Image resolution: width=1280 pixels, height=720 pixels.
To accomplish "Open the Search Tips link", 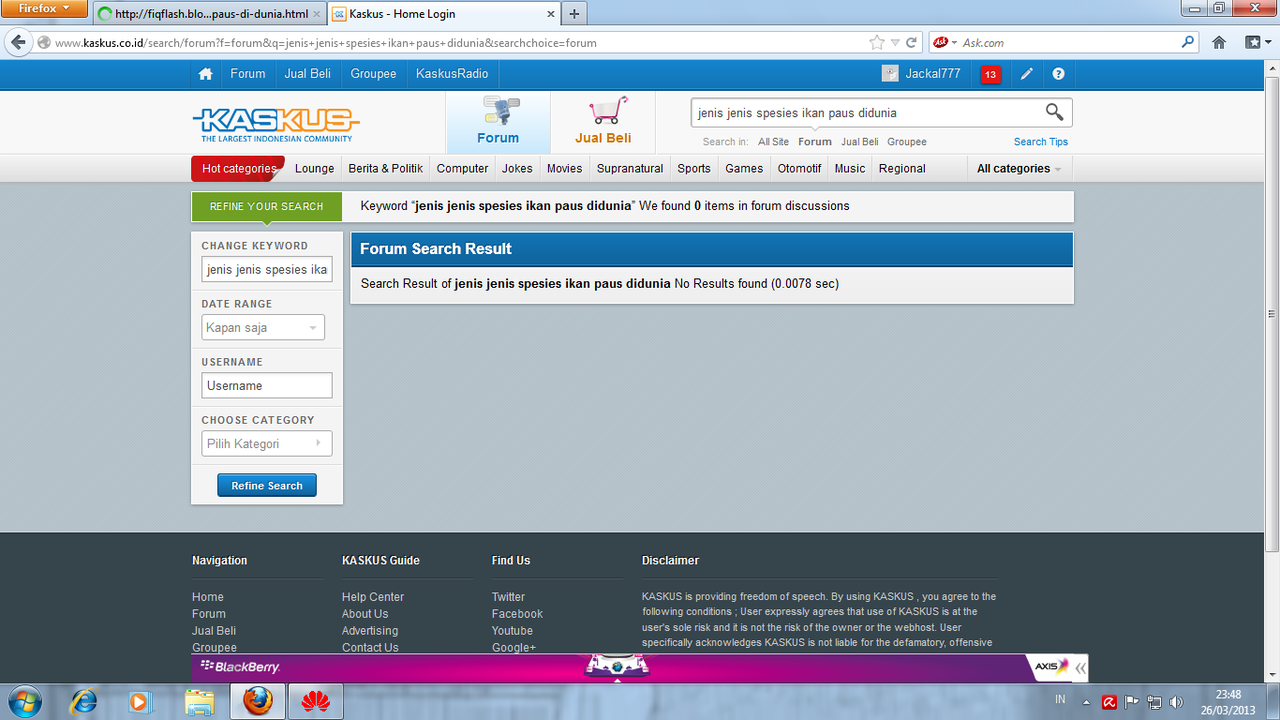I will tap(1041, 142).
